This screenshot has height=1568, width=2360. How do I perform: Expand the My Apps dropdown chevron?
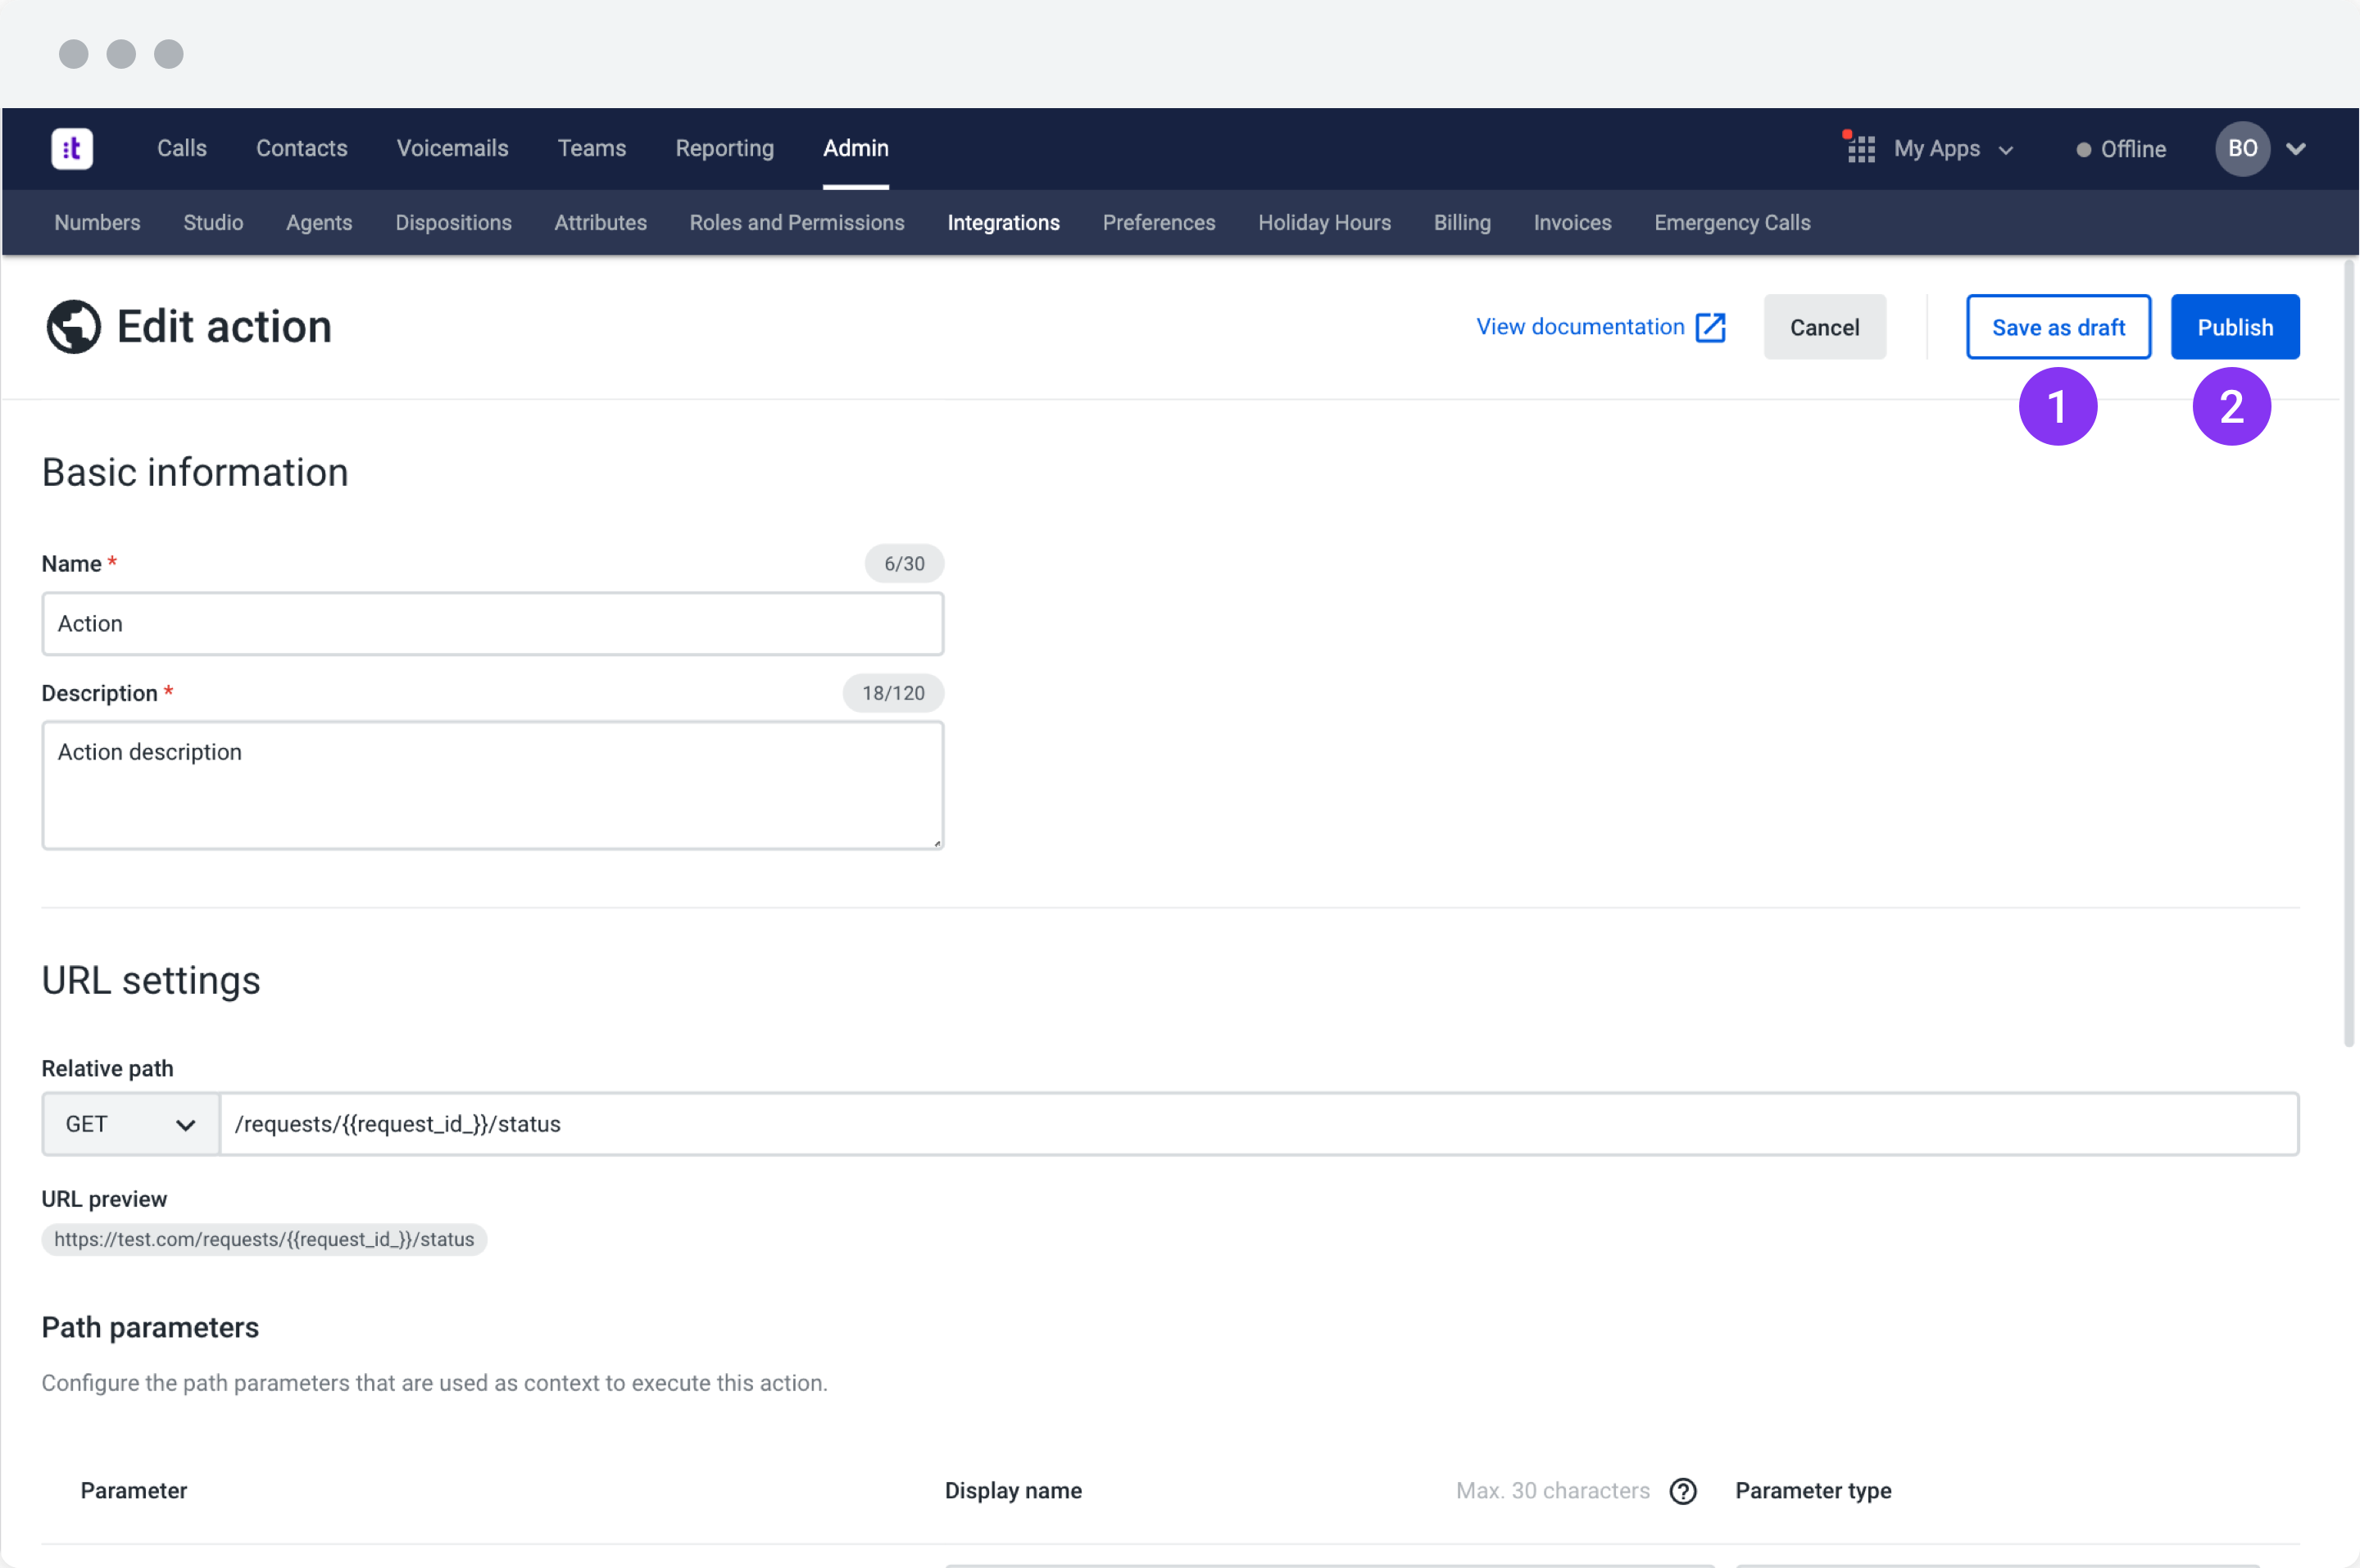[x=2005, y=150]
